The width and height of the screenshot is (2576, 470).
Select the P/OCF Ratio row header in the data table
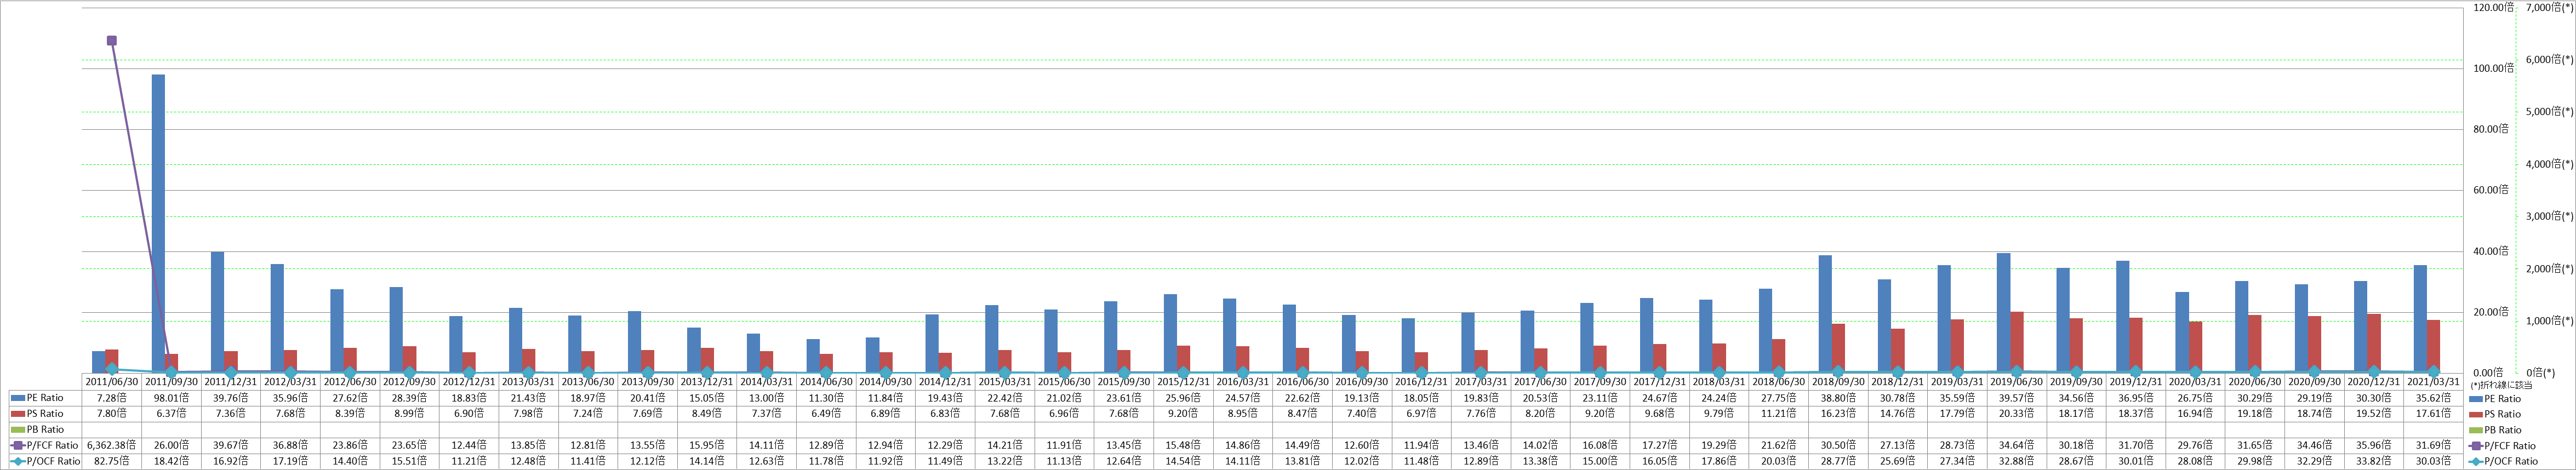tap(45, 461)
